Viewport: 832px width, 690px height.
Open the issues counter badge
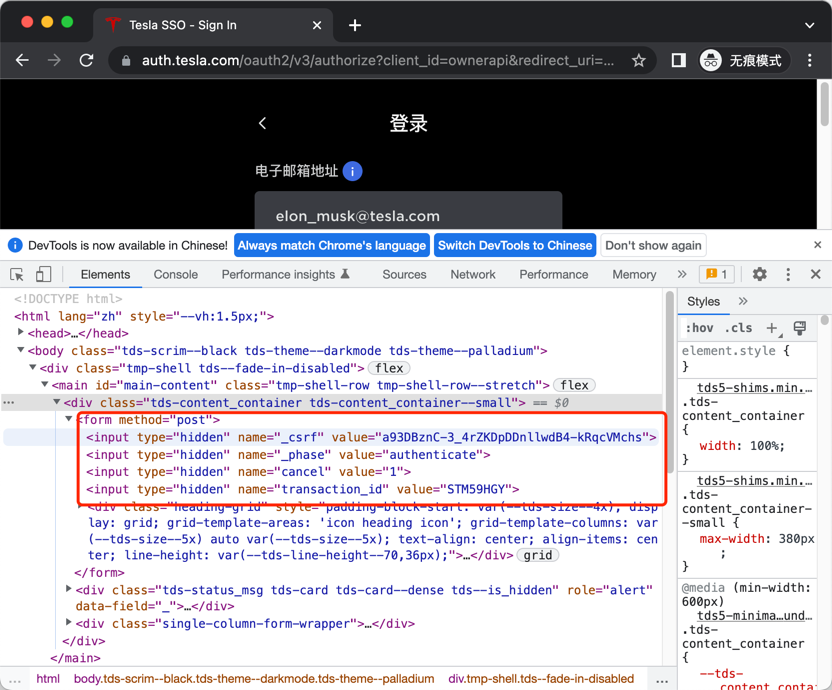tap(717, 274)
